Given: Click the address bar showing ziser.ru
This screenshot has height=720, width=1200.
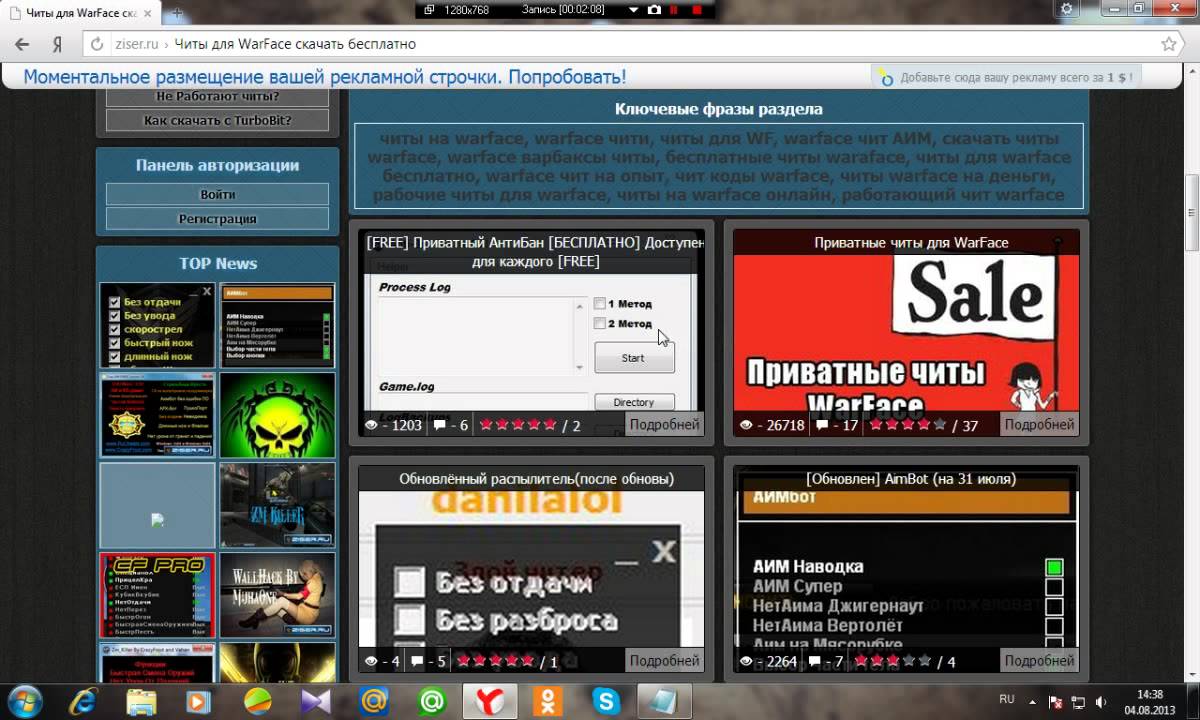Looking at the screenshot, I should (x=620, y=44).
